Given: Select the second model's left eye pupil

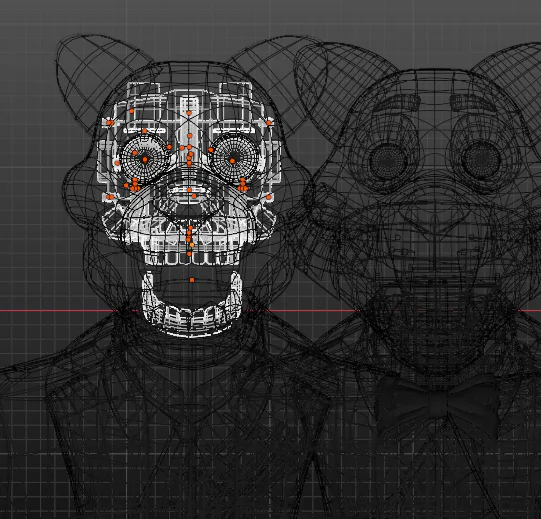Looking at the screenshot, I should [x=388, y=160].
